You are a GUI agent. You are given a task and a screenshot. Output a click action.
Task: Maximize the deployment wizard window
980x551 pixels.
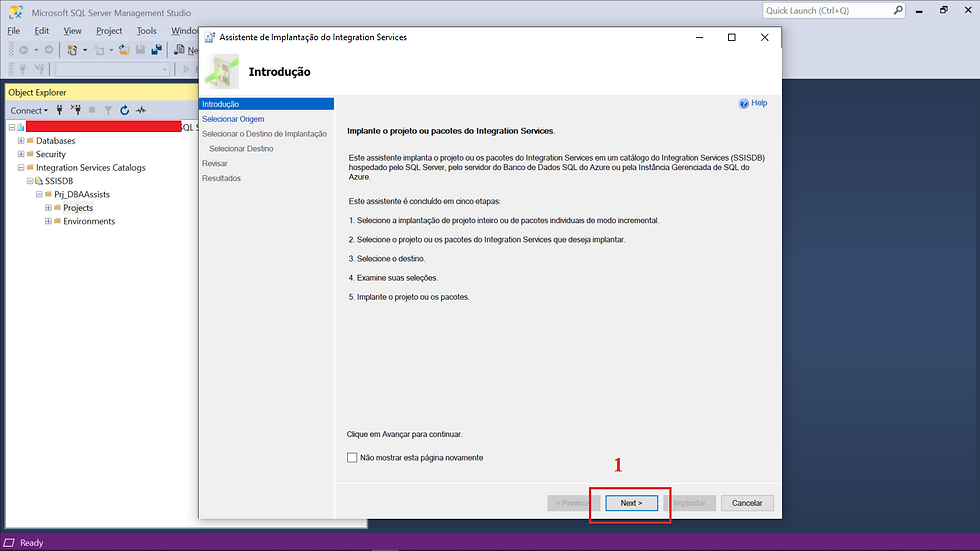pyautogui.click(x=732, y=37)
